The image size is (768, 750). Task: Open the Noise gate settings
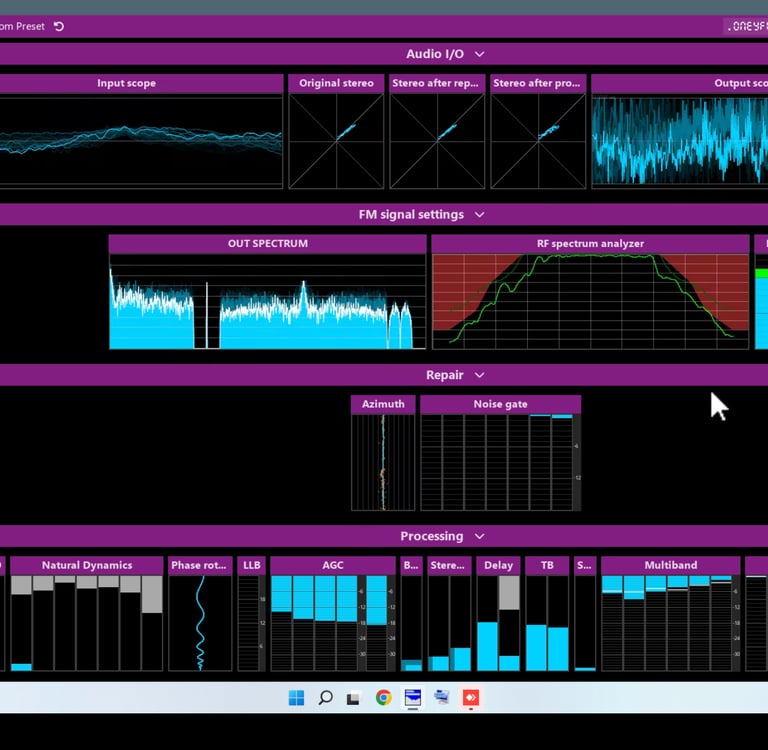pyautogui.click(x=500, y=404)
